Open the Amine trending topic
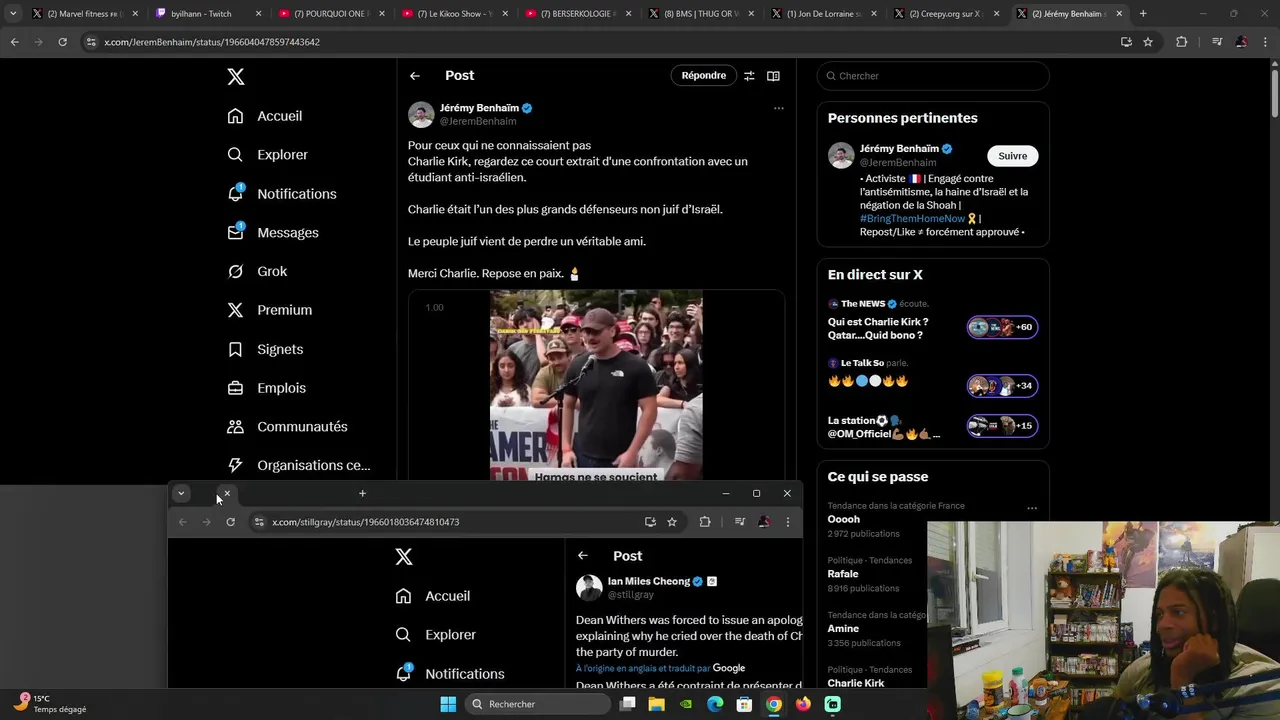 843,629
